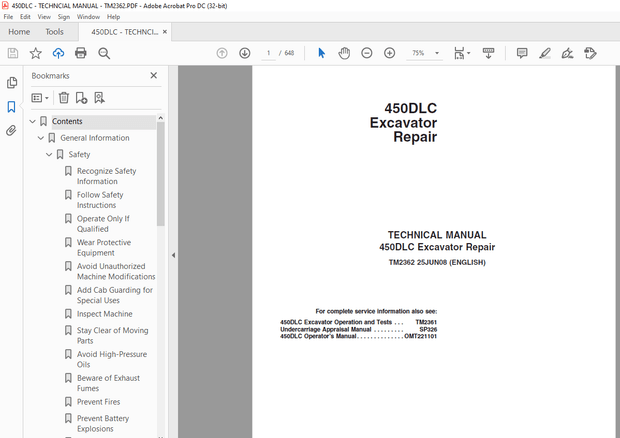
Task: Activate the Hand pan tool
Action: click(344, 53)
